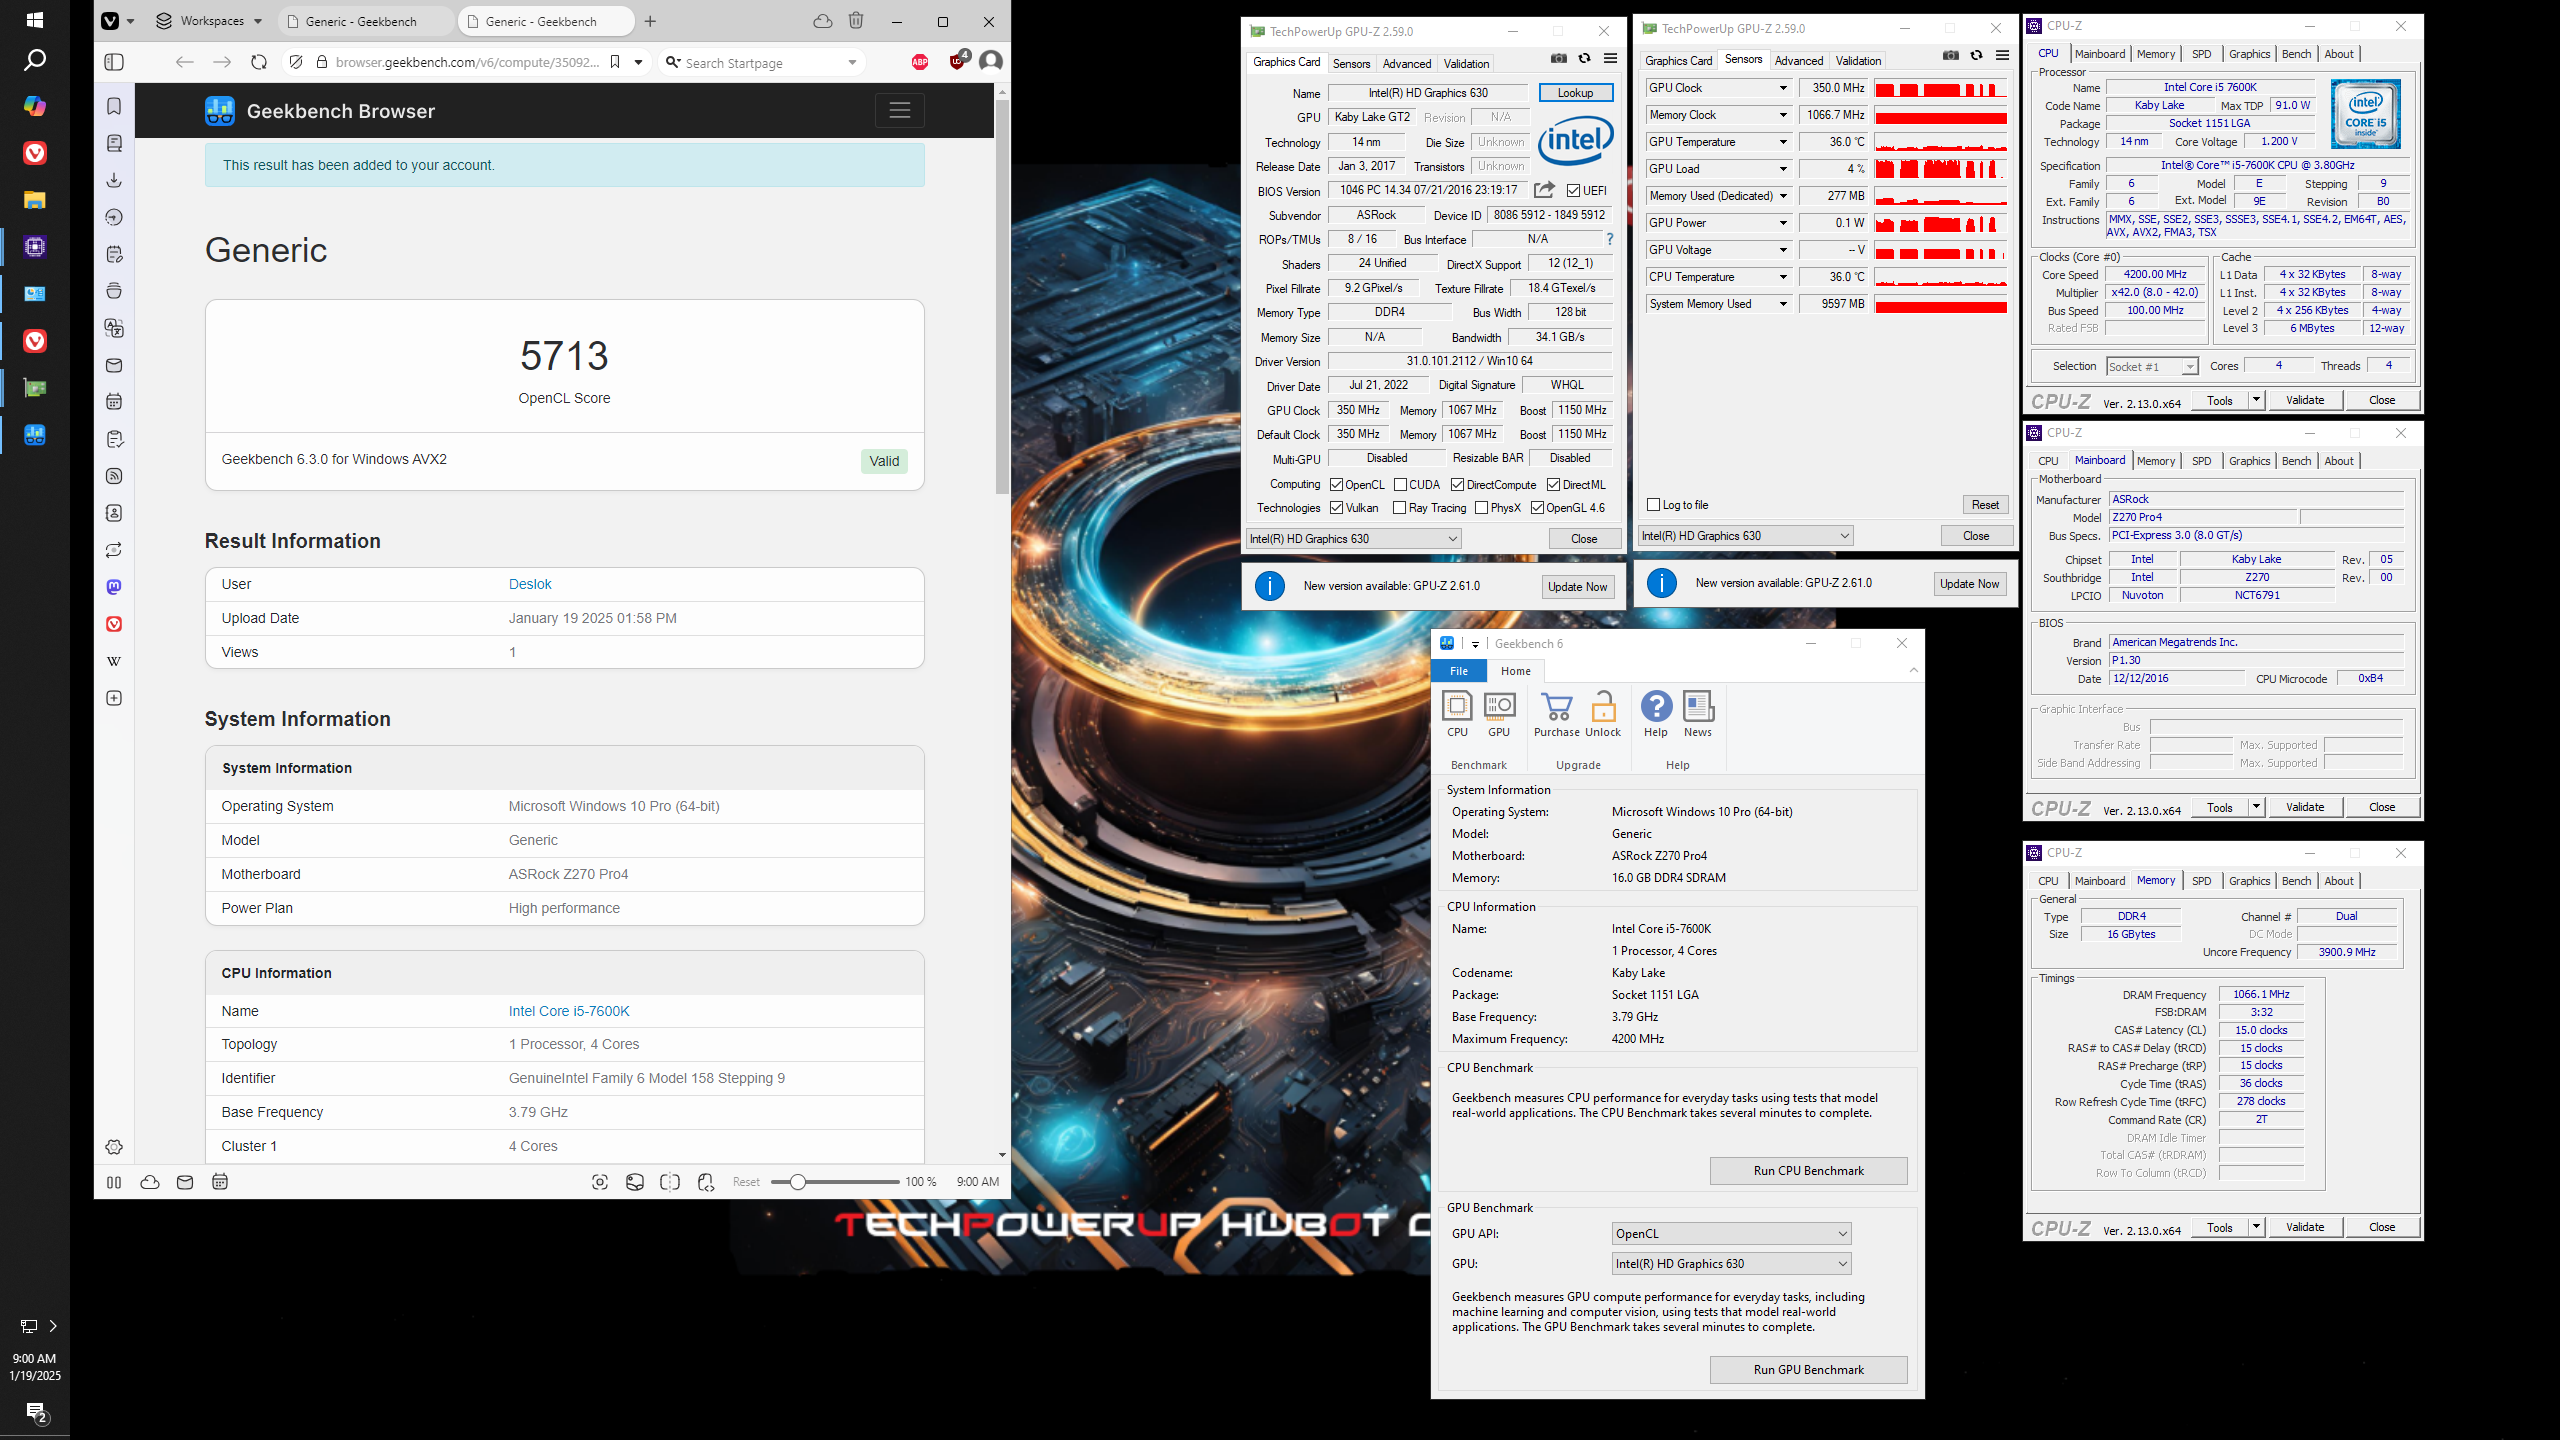This screenshot has width=2560, height=1440.
Task: Click the Bus Interface question mark in GPU-Z
Action: [1610, 239]
